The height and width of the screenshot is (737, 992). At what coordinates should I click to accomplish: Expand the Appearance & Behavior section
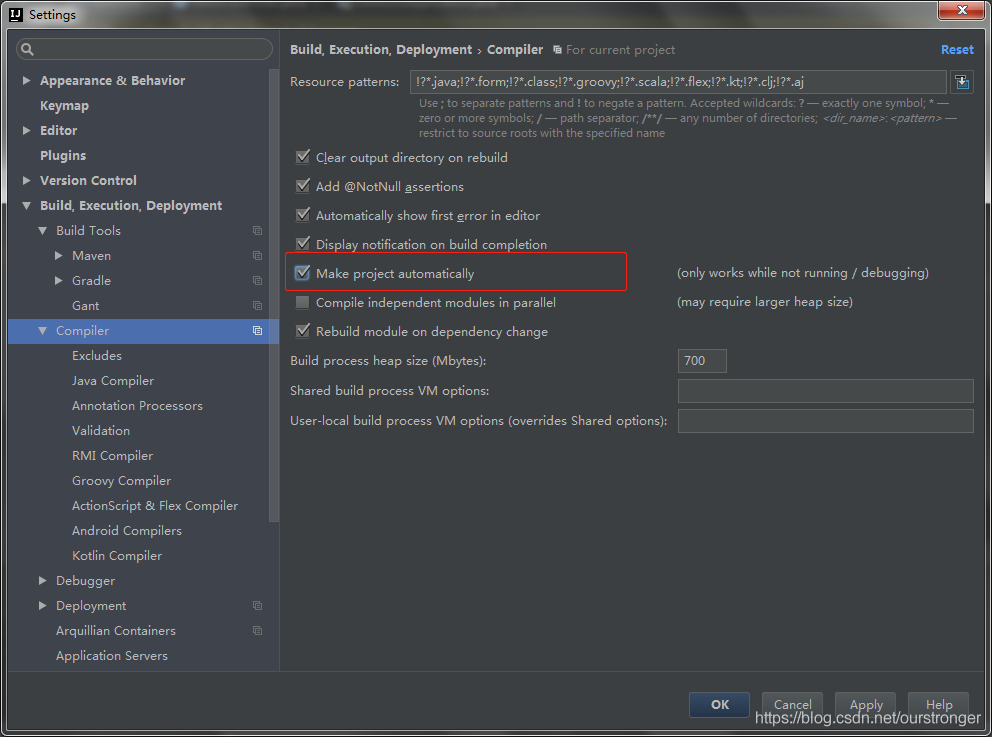point(27,80)
